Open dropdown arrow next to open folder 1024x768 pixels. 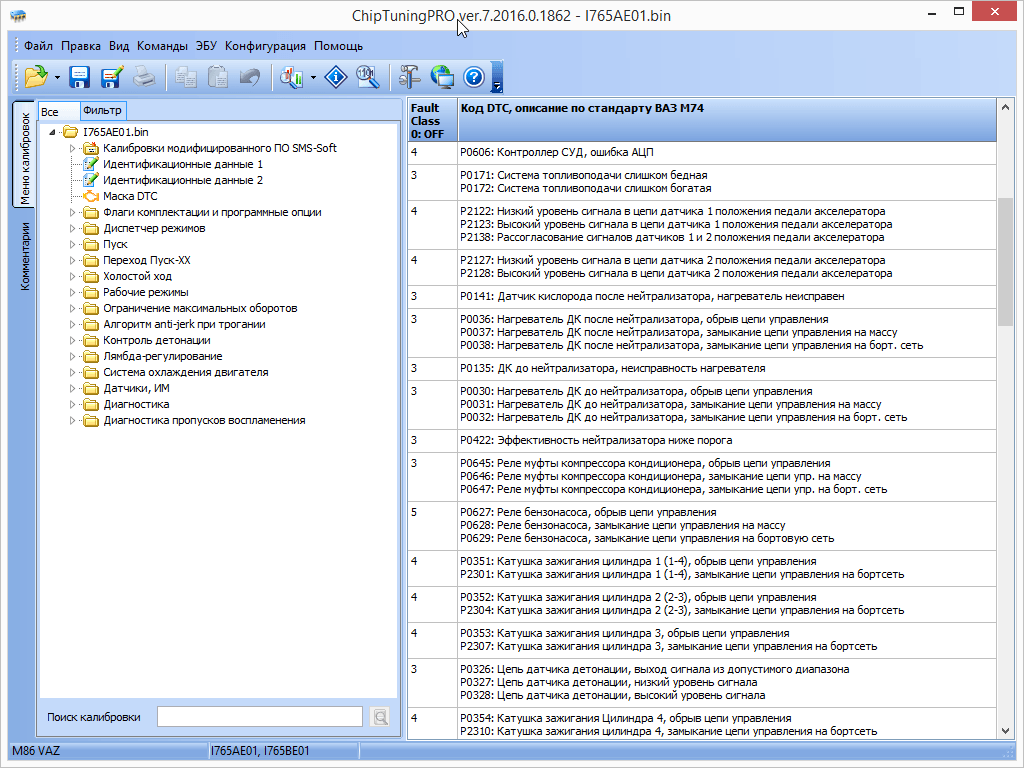click(58, 77)
